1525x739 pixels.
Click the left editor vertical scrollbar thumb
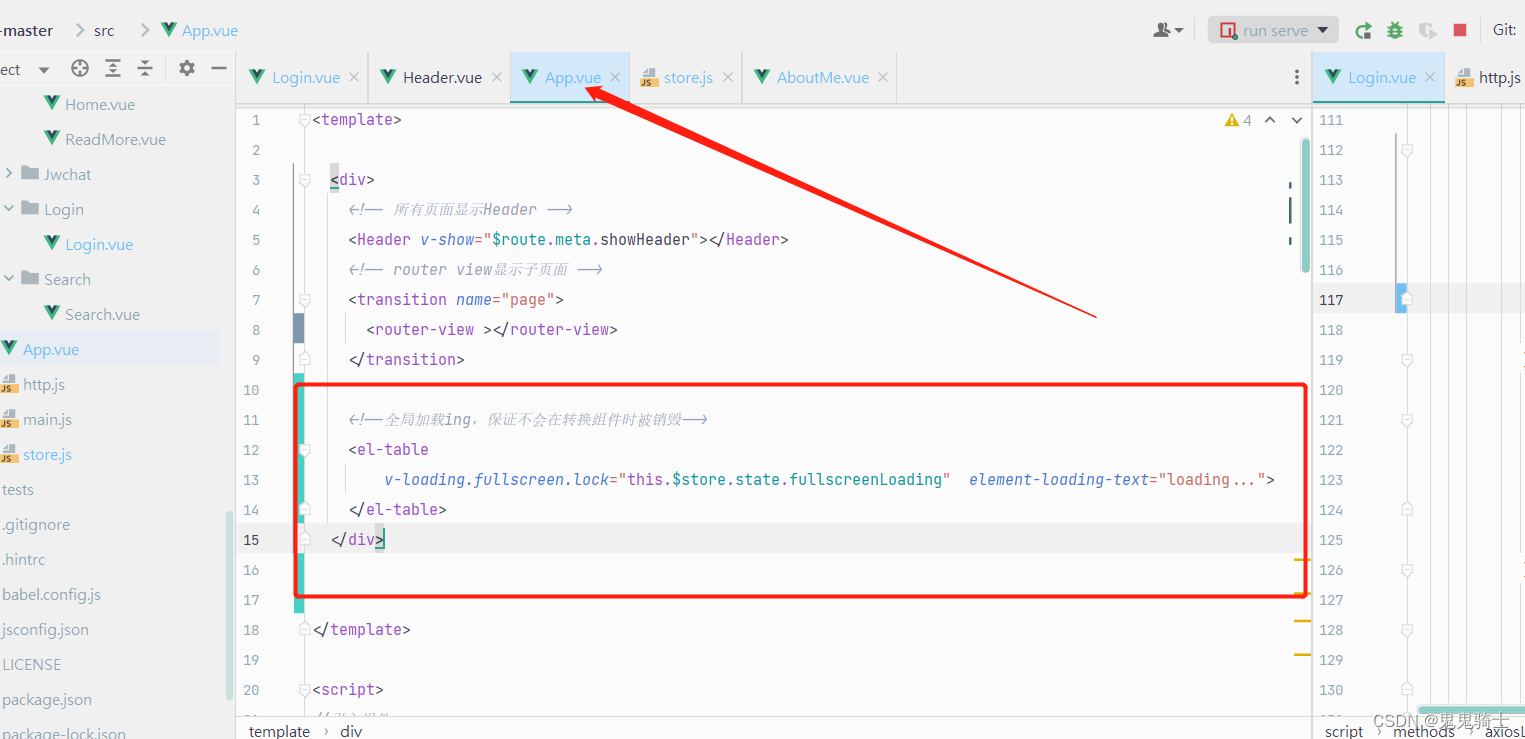pos(1305,205)
